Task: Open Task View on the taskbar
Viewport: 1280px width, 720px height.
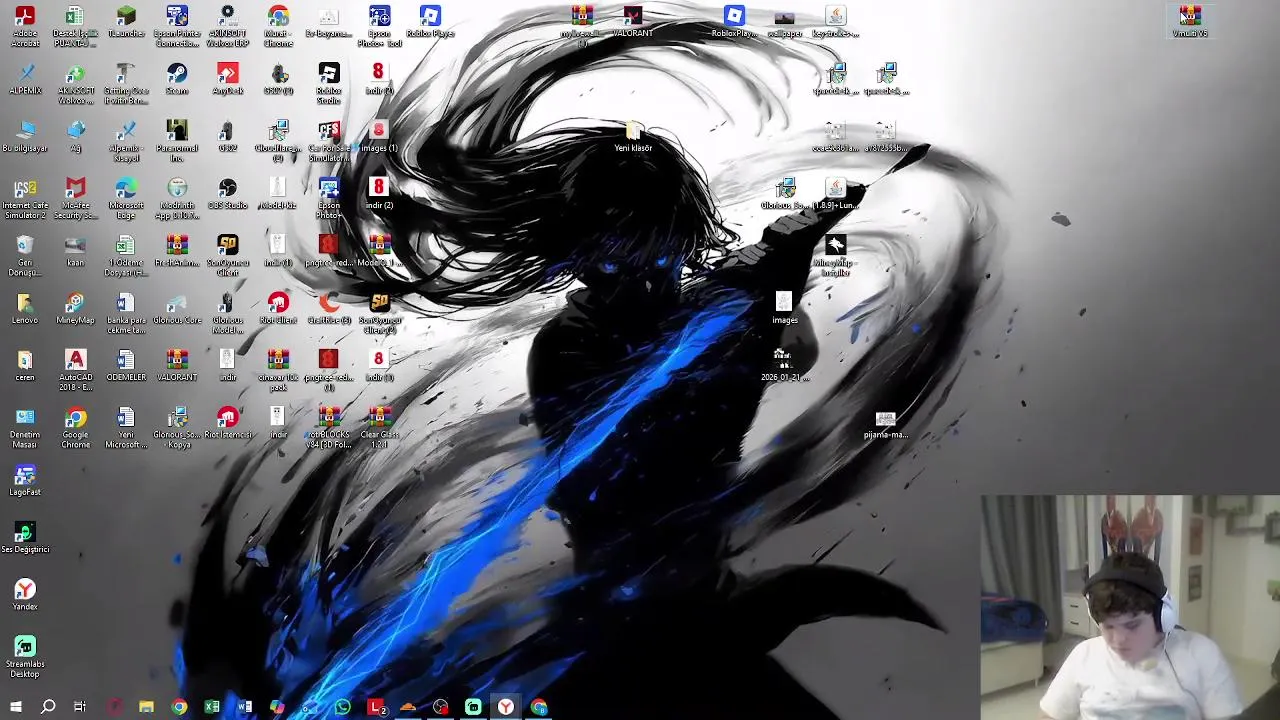Action: coord(80,707)
